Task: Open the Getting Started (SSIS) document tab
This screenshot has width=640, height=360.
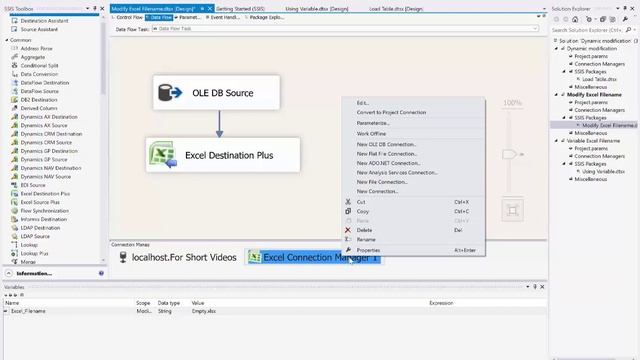Action: click(240, 9)
